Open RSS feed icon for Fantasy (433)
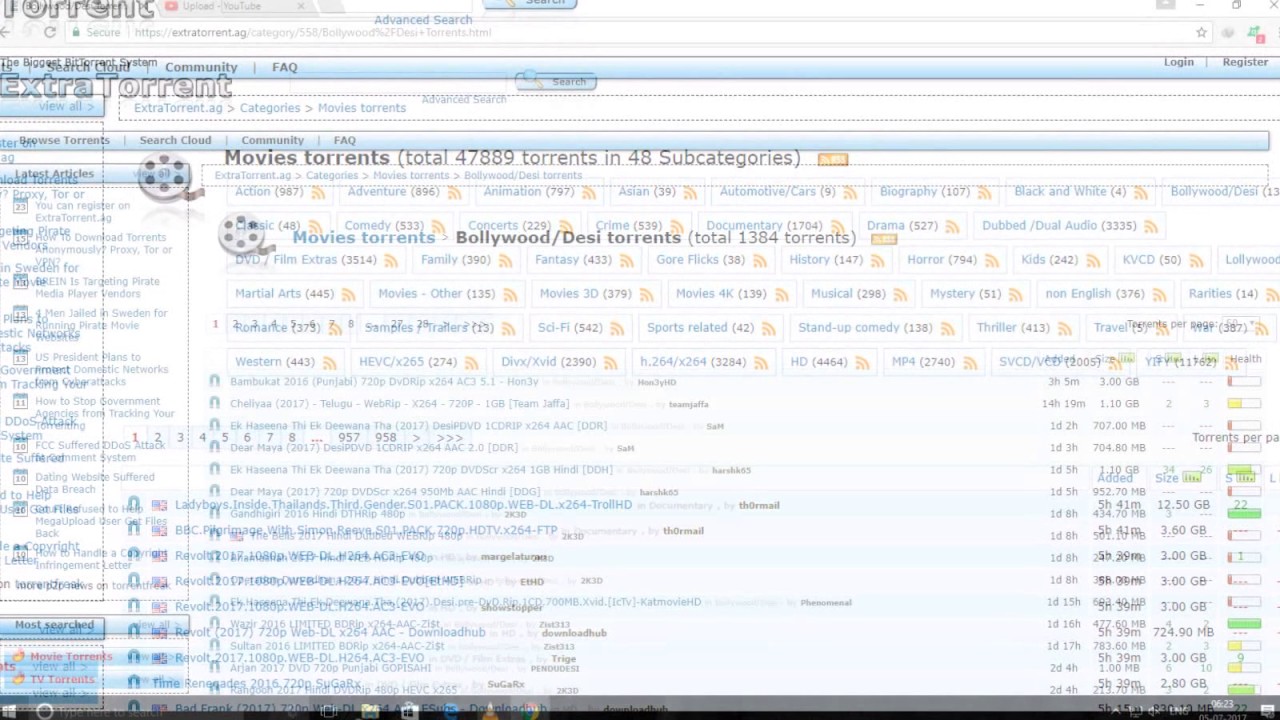The width and height of the screenshot is (1280, 720). tap(627, 261)
